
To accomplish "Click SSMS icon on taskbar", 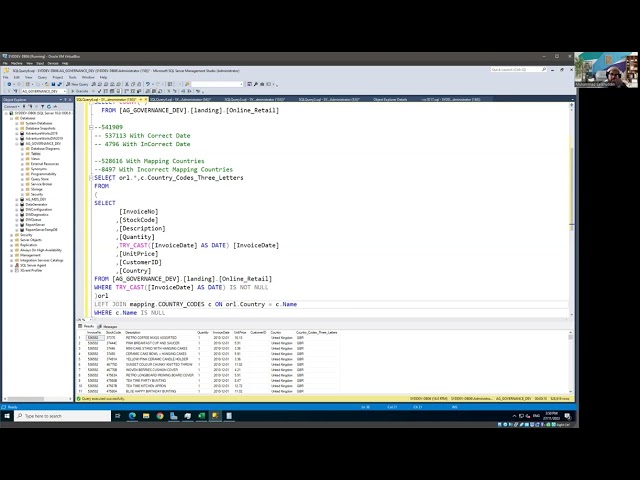I will coord(215,416).
